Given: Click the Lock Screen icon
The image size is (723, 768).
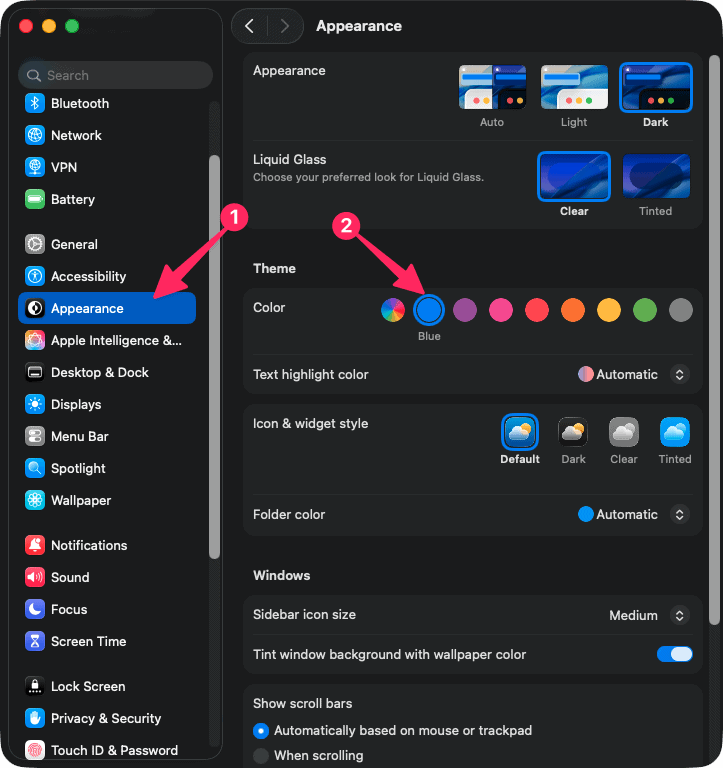Looking at the screenshot, I should click(x=35, y=686).
